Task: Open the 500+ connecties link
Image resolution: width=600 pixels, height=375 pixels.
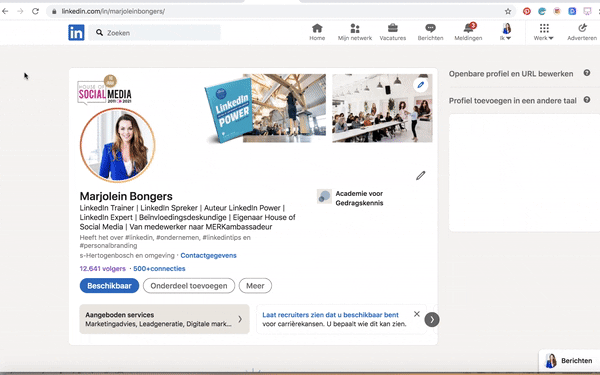Action: click(x=159, y=269)
